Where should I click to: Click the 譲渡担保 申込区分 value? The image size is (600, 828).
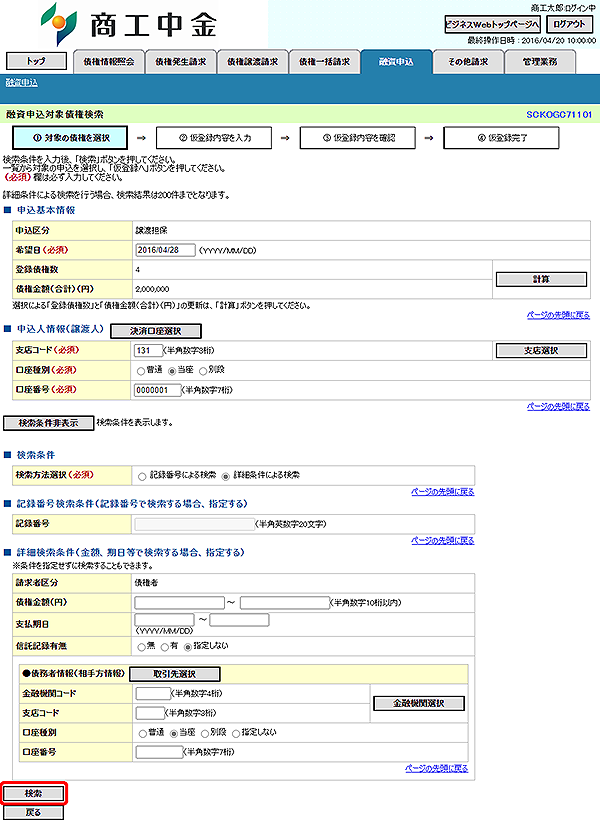pos(151,231)
